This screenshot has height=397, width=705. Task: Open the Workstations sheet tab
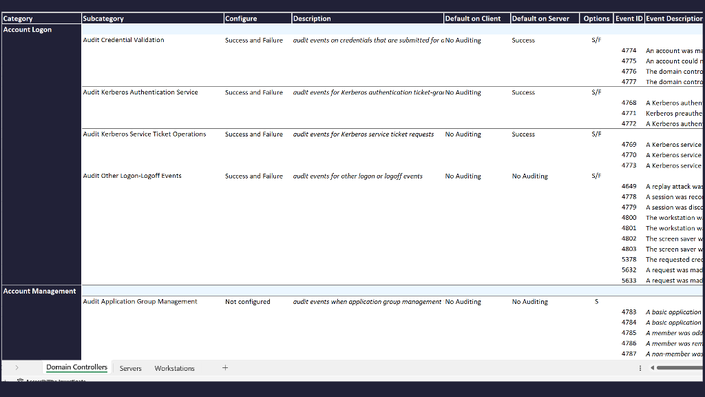point(174,368)
